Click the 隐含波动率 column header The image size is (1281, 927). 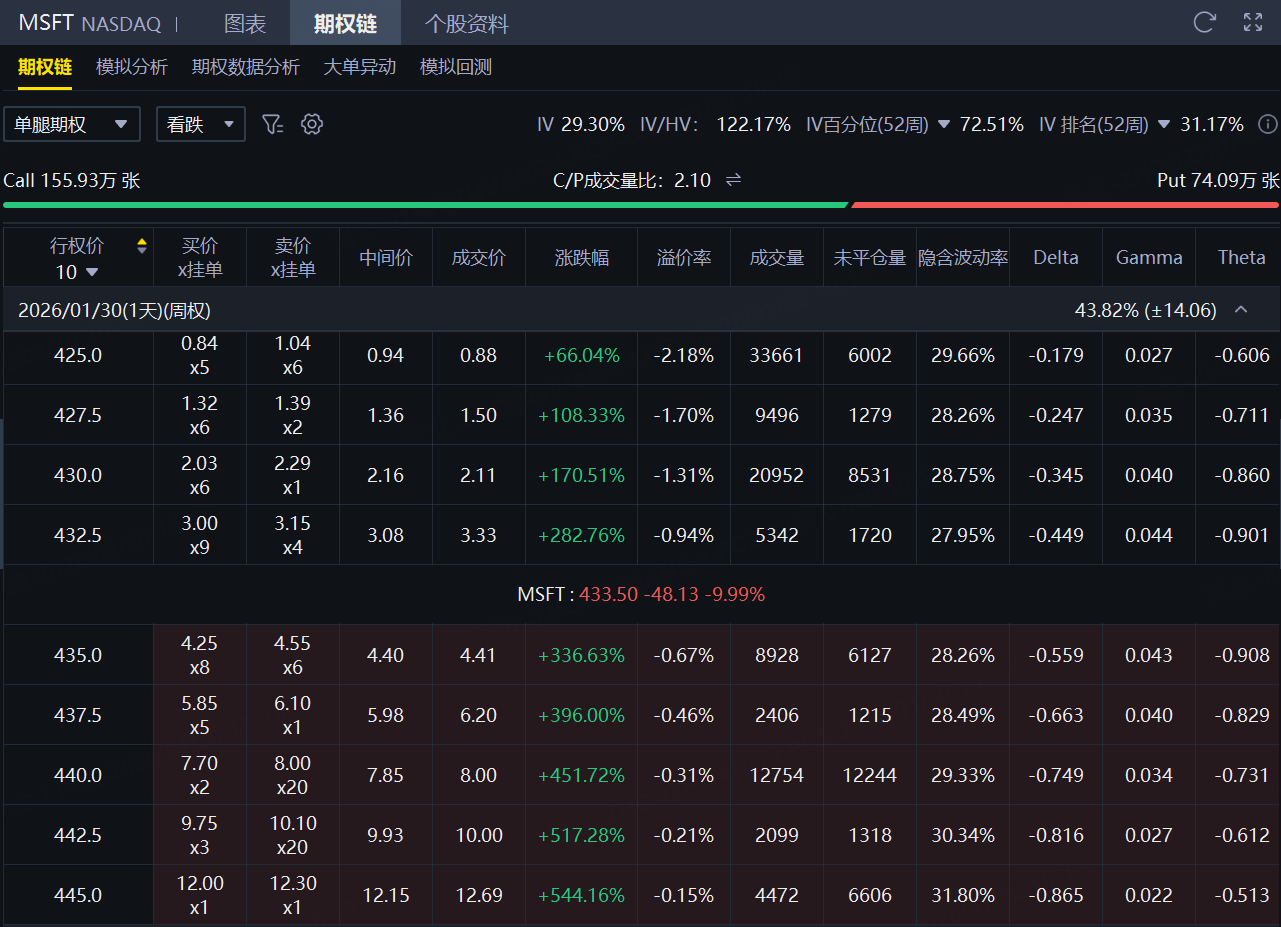[962, 257]
